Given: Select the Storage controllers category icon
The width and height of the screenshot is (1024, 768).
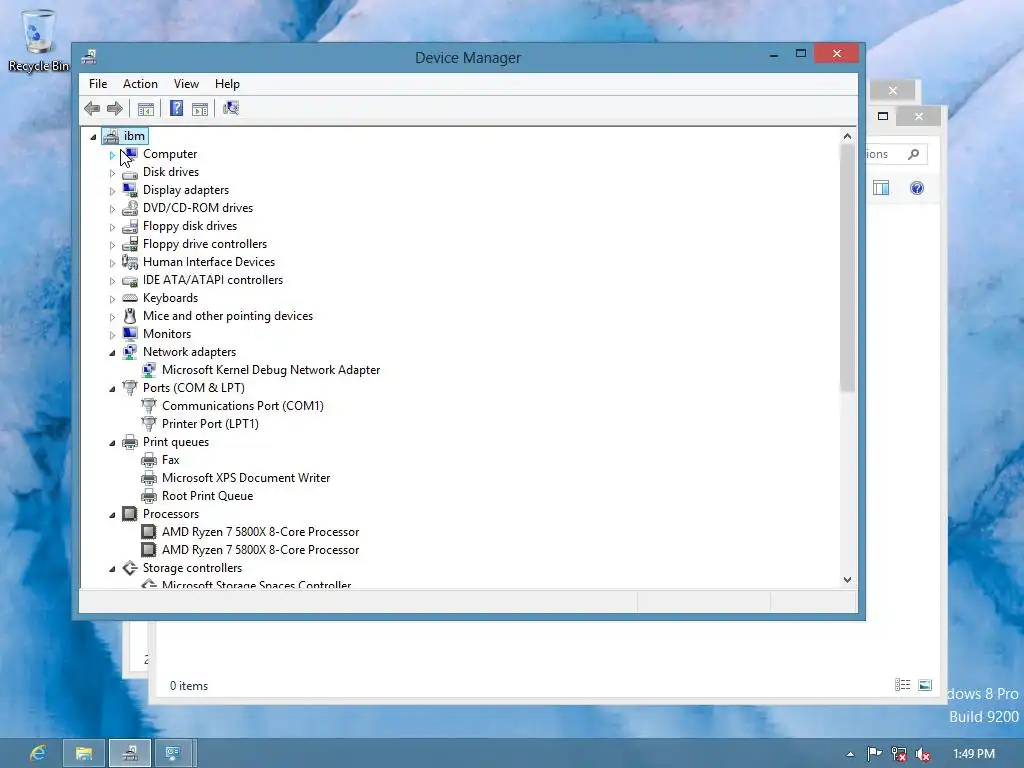Looking at the screenshot, I should [x=130, y=568].
